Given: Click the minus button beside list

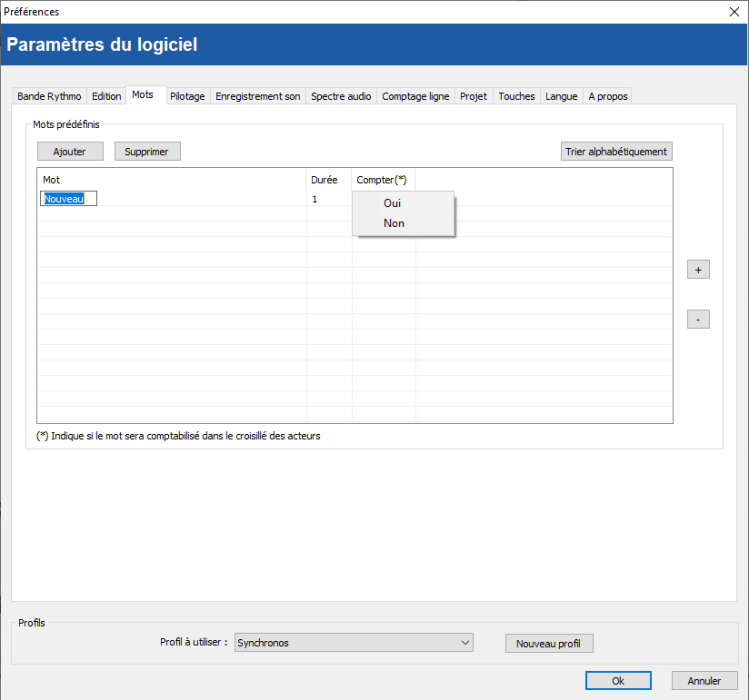Looking at the screenshot, I should [x=698, y=320].
